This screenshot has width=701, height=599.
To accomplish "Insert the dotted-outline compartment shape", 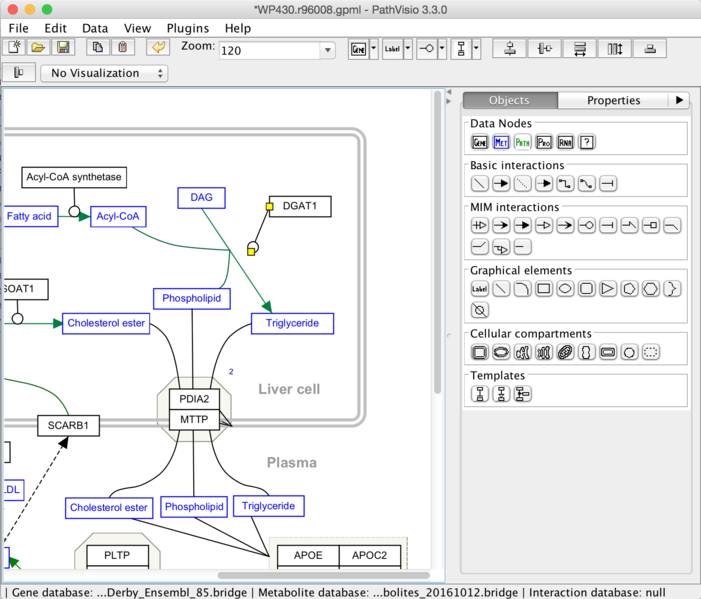I will (x=651, y=352).
